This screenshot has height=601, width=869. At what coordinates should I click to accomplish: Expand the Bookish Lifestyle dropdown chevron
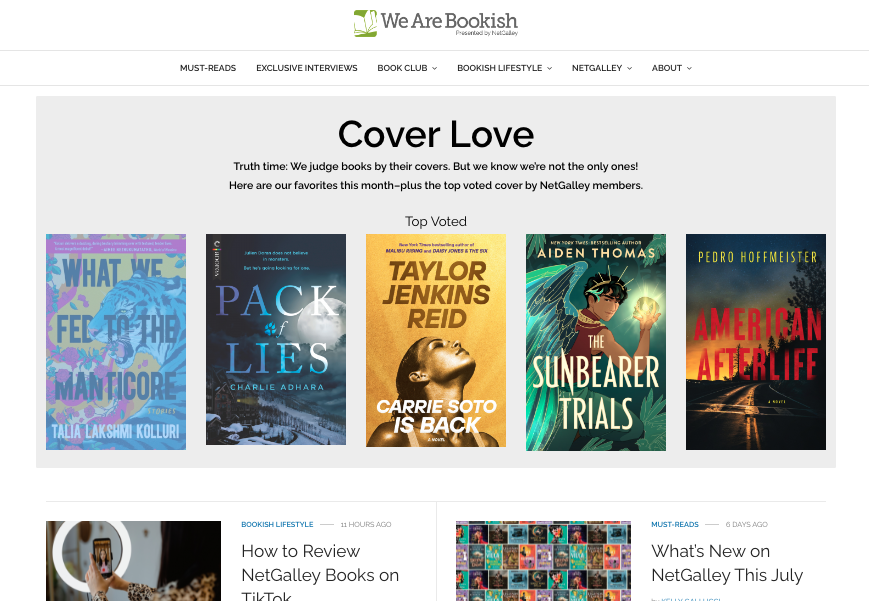[x=549, y=68]
